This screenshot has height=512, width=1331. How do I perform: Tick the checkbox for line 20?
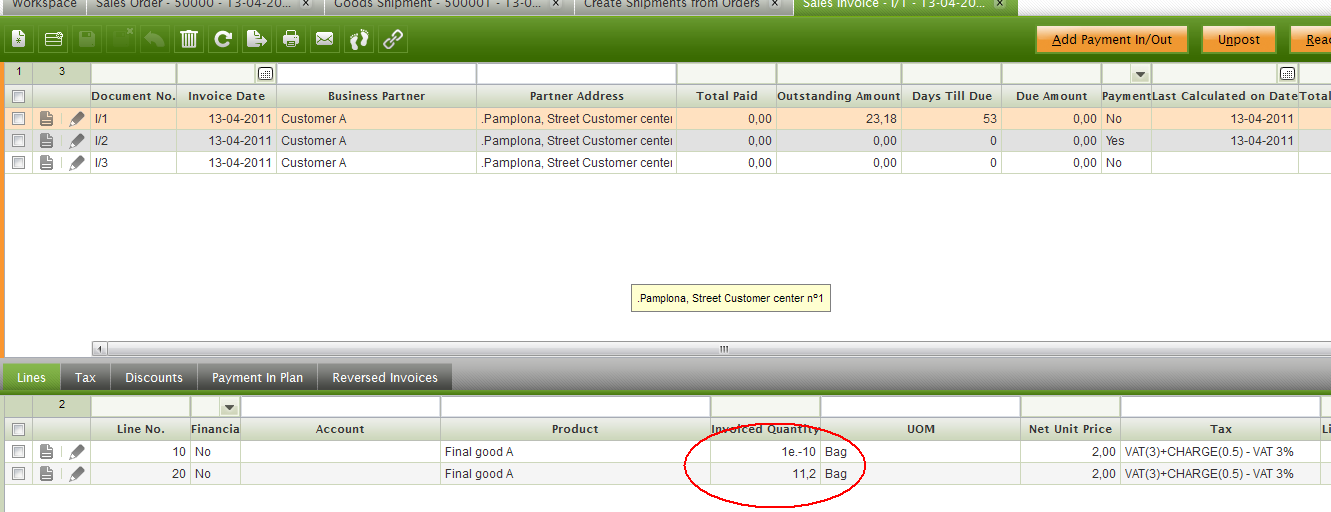pos(18,474)
